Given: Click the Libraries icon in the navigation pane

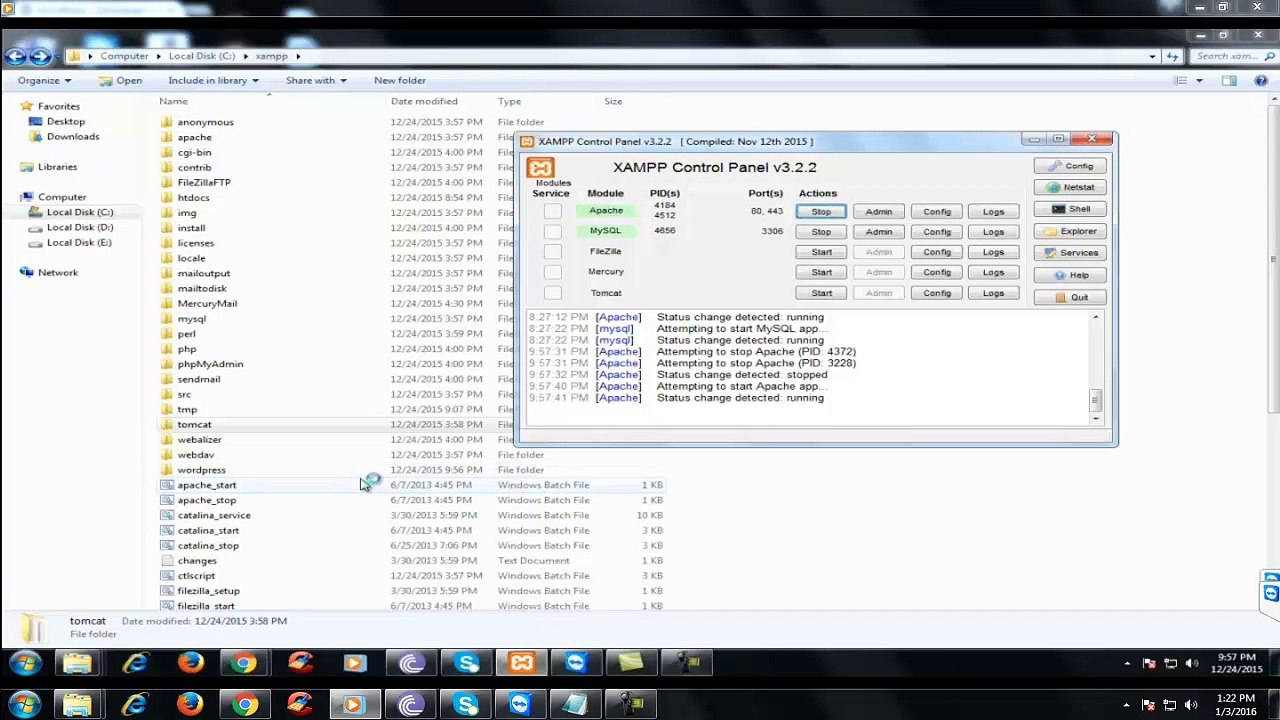Looking at the screenshot, I should click(x=26, y=167).
